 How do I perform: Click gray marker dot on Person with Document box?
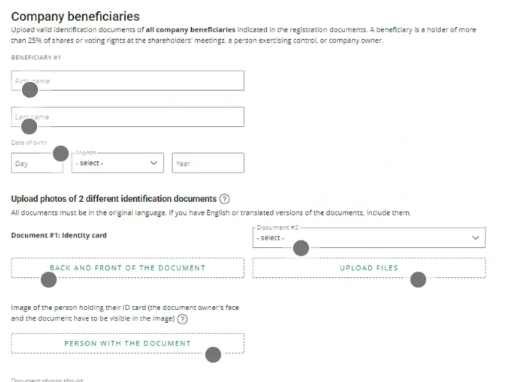[x=213, y=355]
